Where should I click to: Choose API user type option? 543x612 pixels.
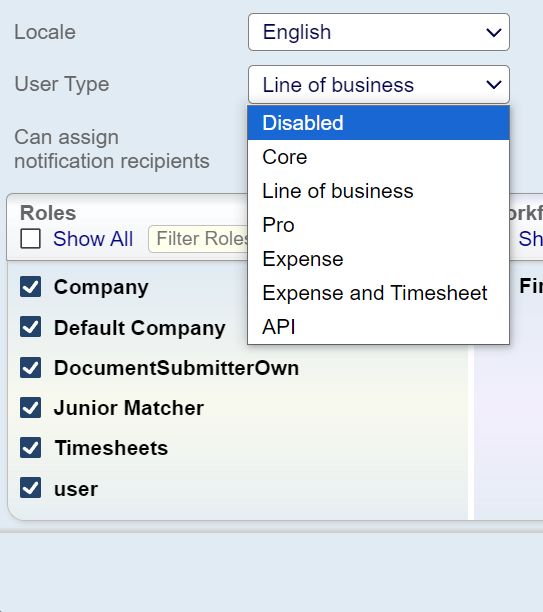(x=378, y=327)
